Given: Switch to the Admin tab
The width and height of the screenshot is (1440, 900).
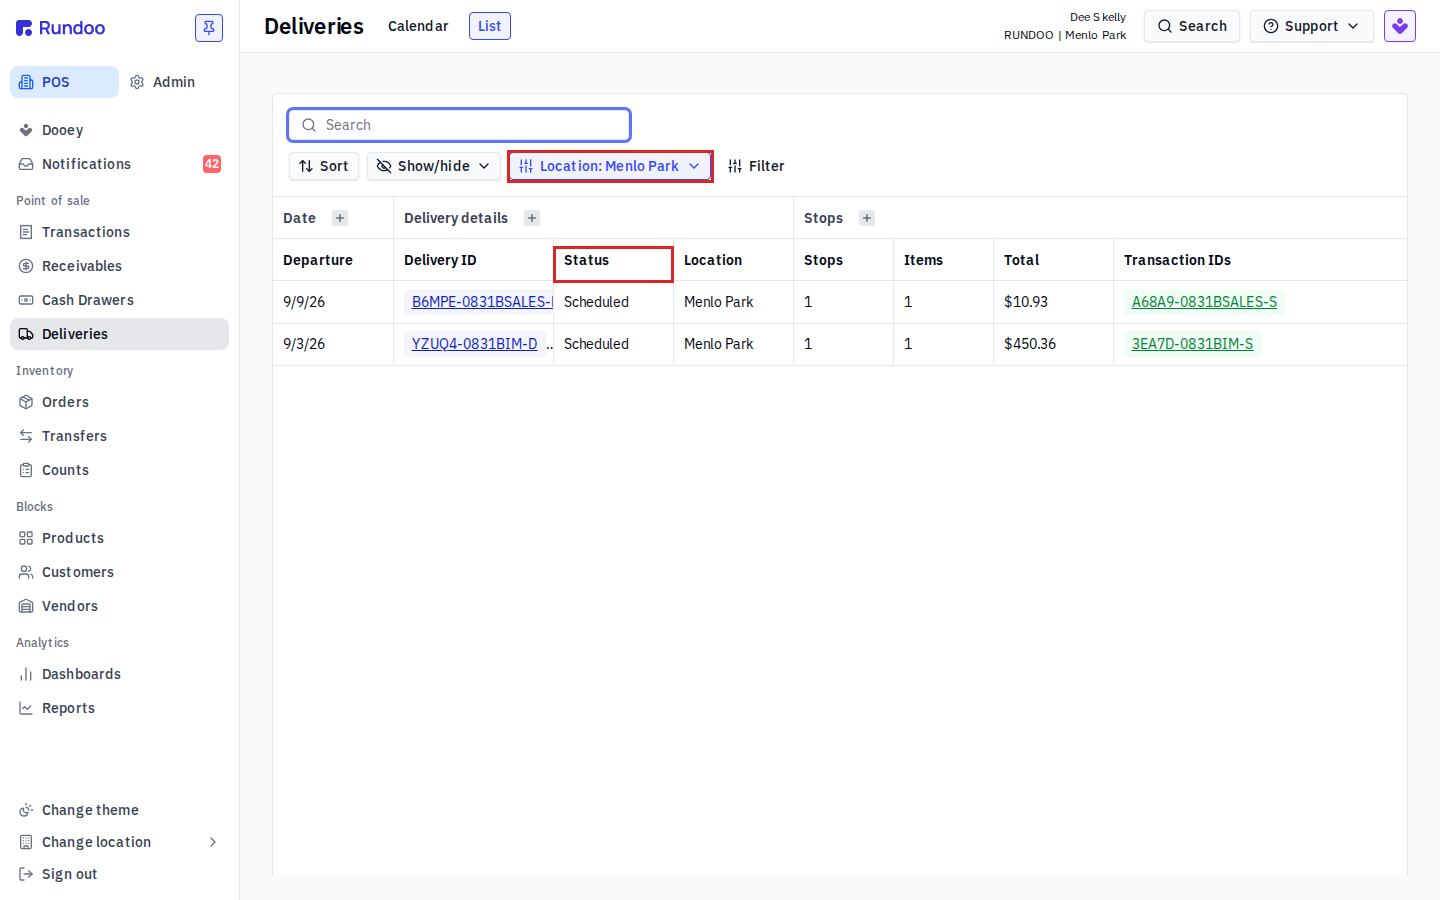Looking at the screenshot, I should (x=162, y=82).
